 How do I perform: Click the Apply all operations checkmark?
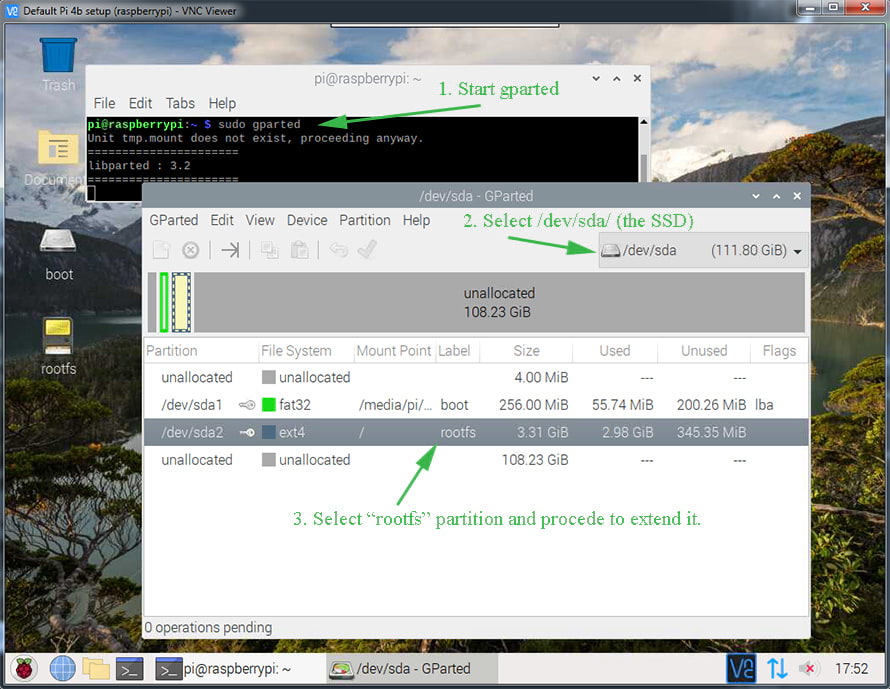click(x=366, y=250)
